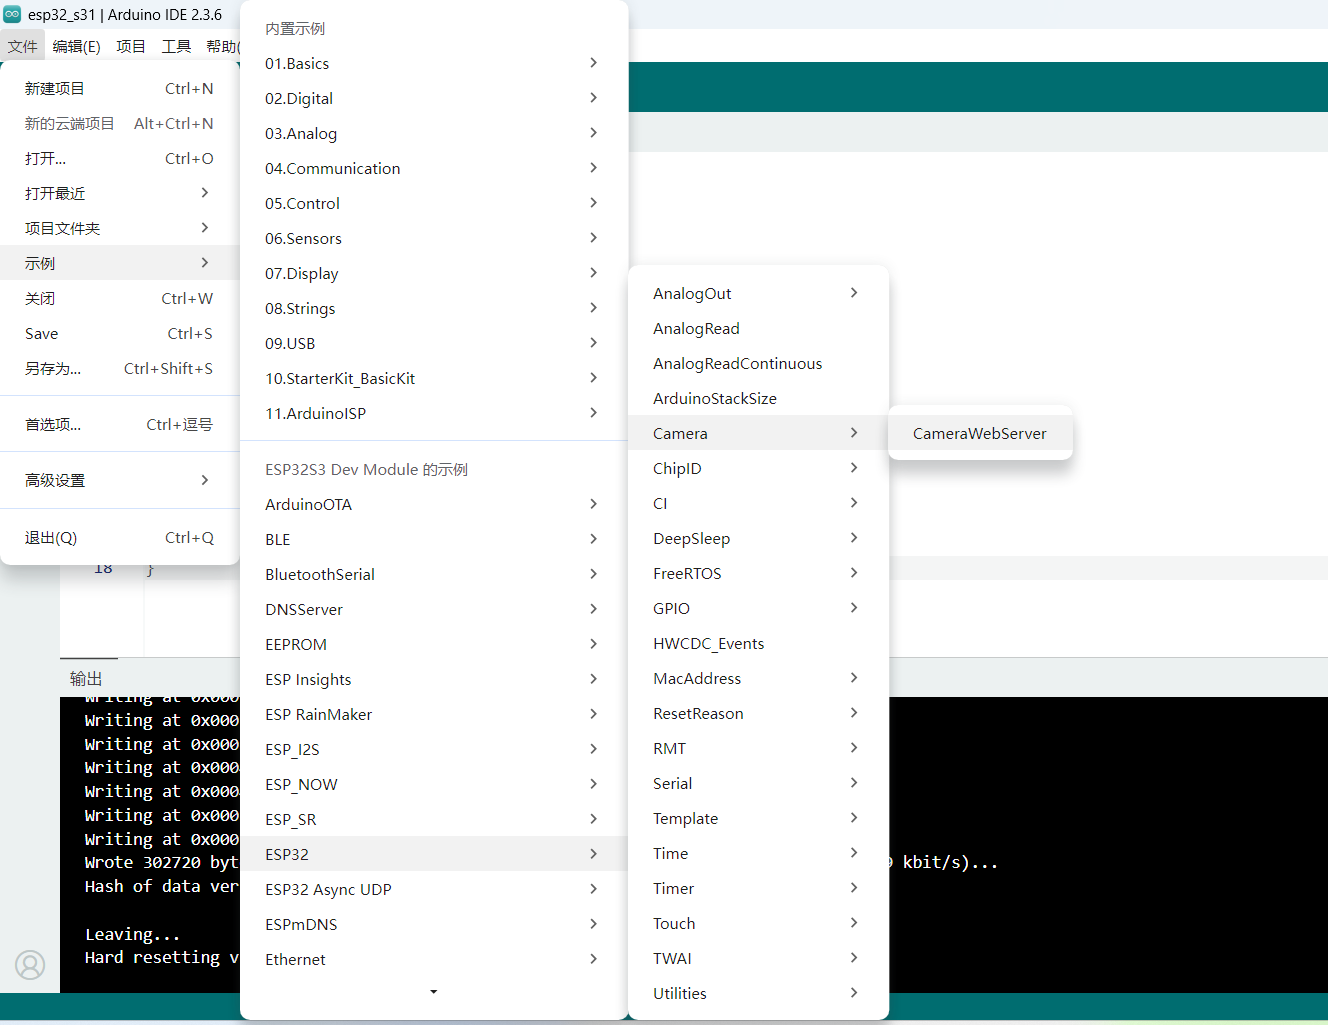Screen dimensions: 1328x1025
Task: Select the ESP32 examples entry
Action: click(x=434, y=854)
